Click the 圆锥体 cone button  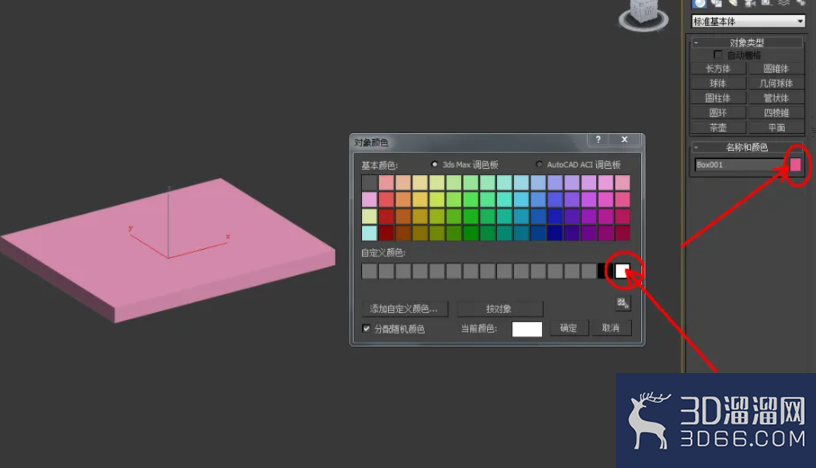(x=776, y=69)
